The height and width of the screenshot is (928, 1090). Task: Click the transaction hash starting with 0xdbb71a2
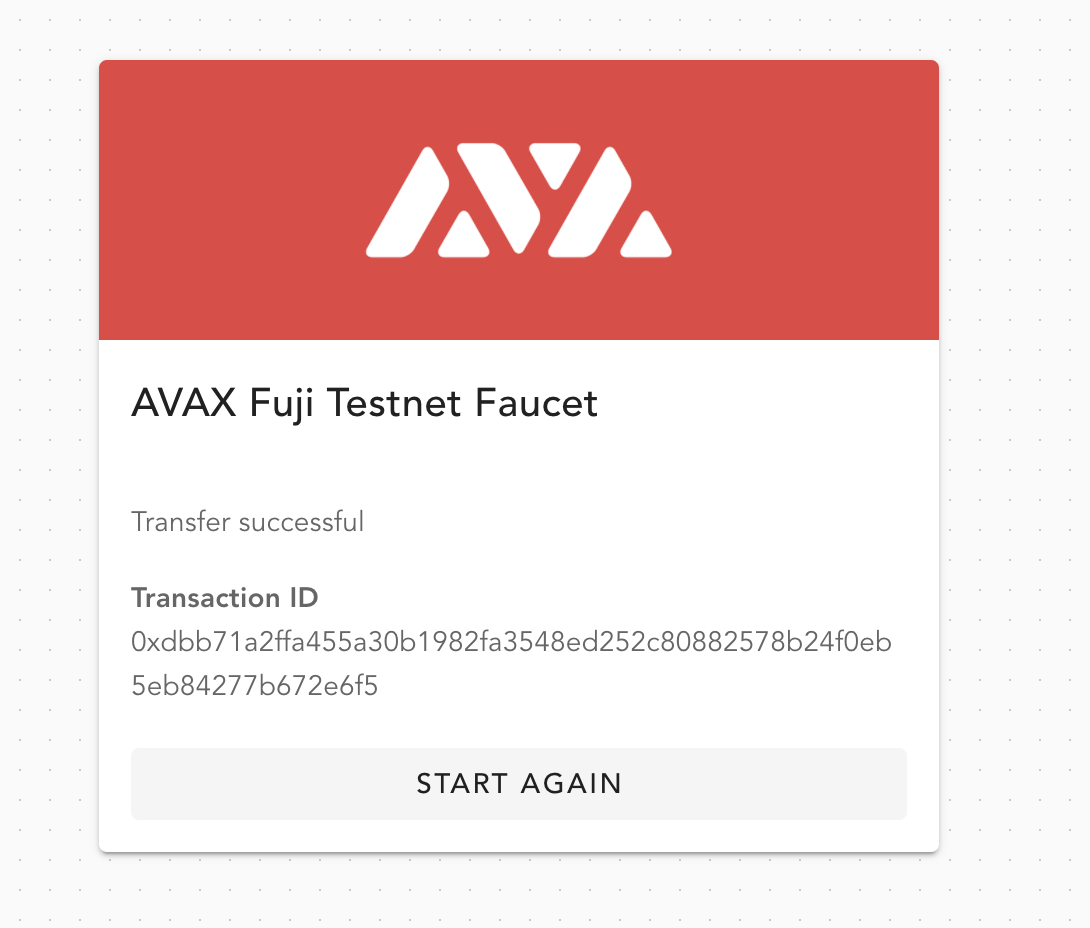click(511, 642)
